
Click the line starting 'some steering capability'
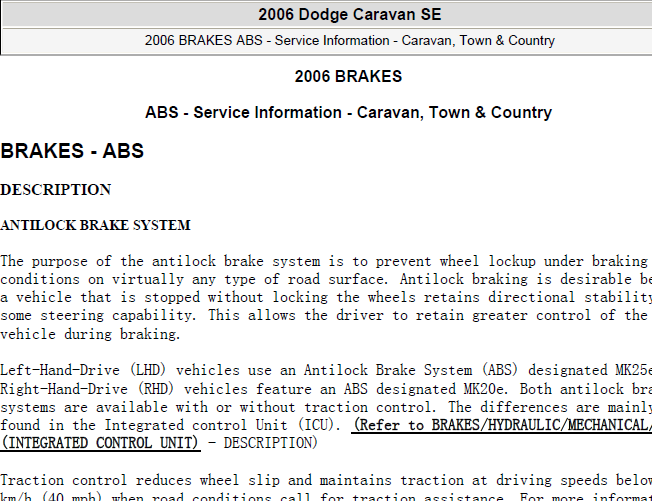click(326, 316)
